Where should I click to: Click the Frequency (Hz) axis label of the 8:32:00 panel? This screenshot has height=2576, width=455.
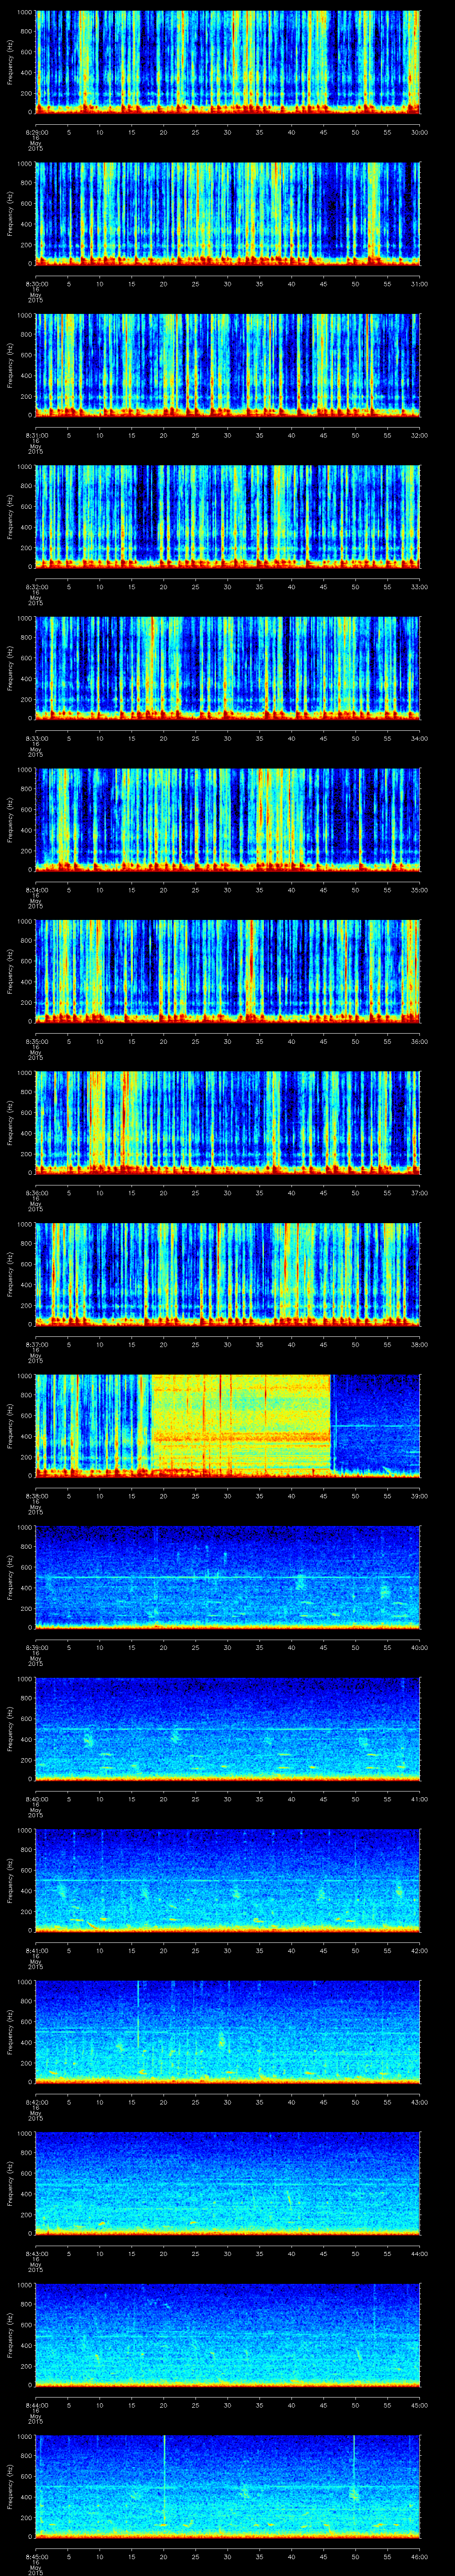coord(10,516)
